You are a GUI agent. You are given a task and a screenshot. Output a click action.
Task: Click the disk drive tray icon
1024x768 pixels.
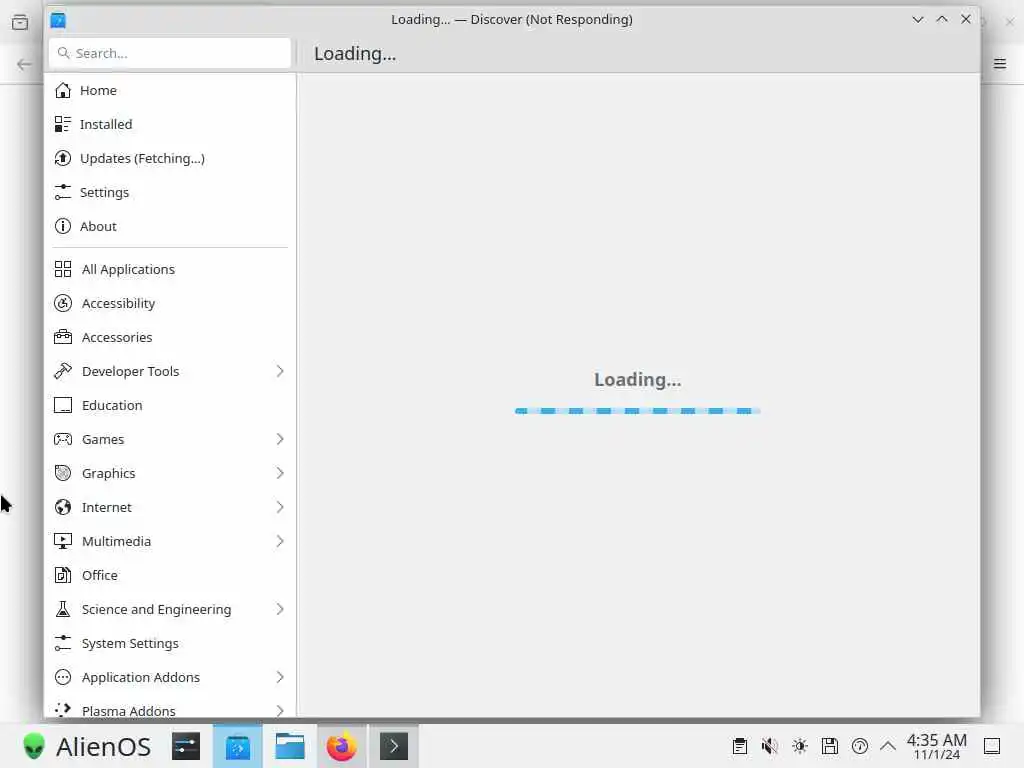[x=830, y=746]
